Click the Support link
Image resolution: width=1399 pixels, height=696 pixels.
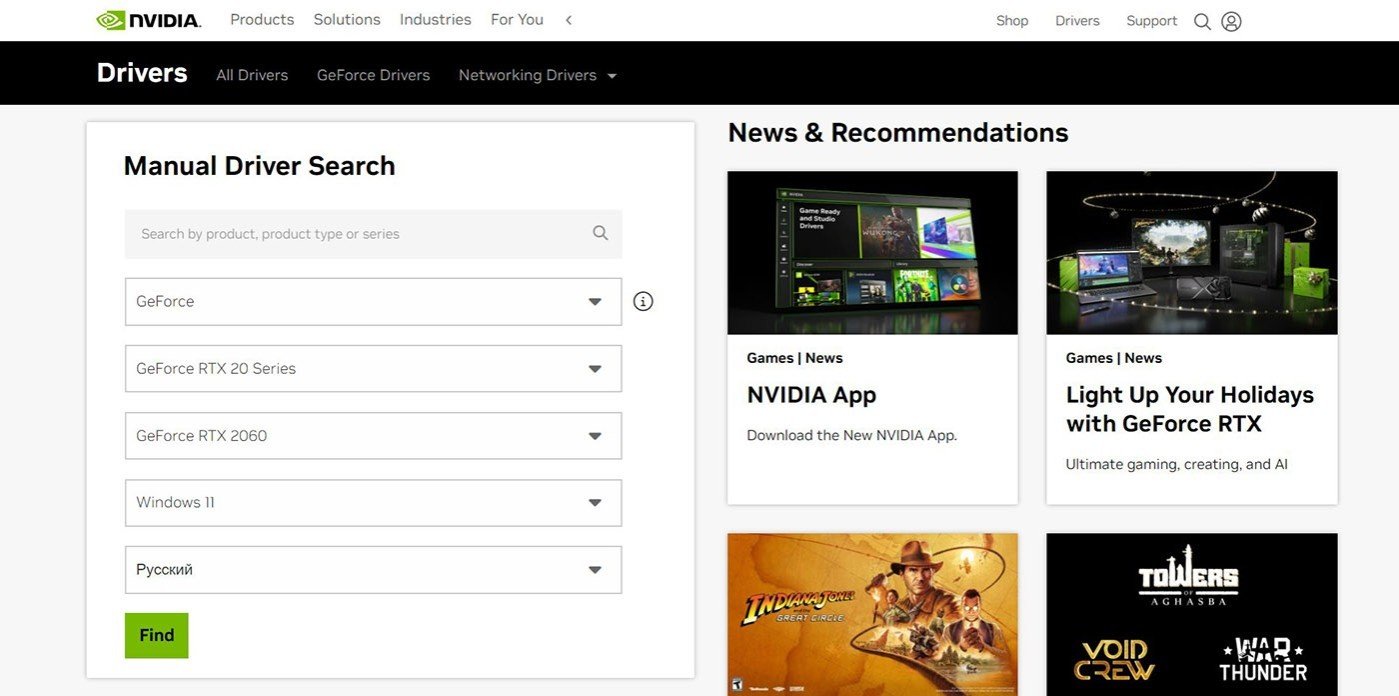[1152, 21]
